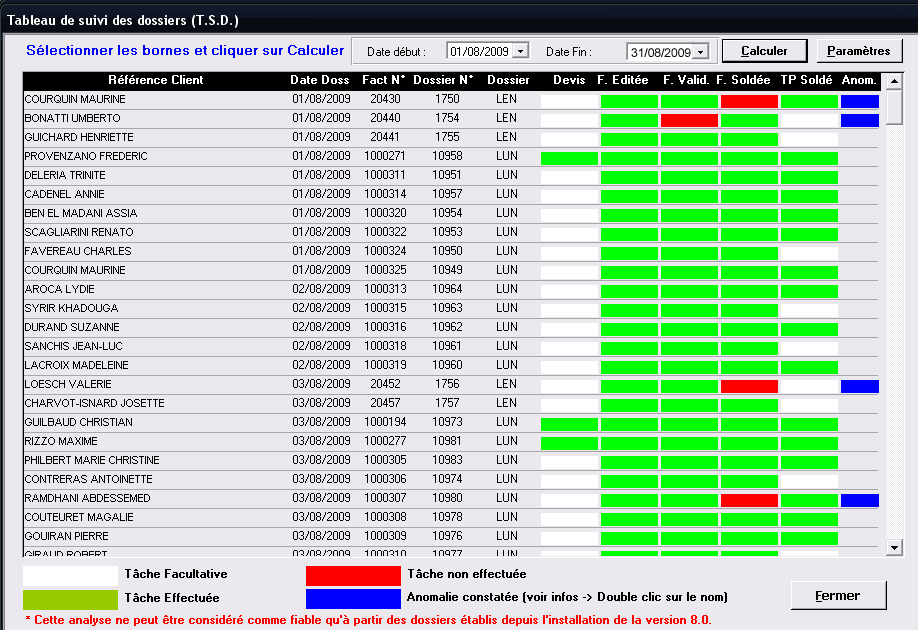The width and height of the screenshot is (918, 630).
Task: Select the Anom. column header
Action: coord(859,80)
